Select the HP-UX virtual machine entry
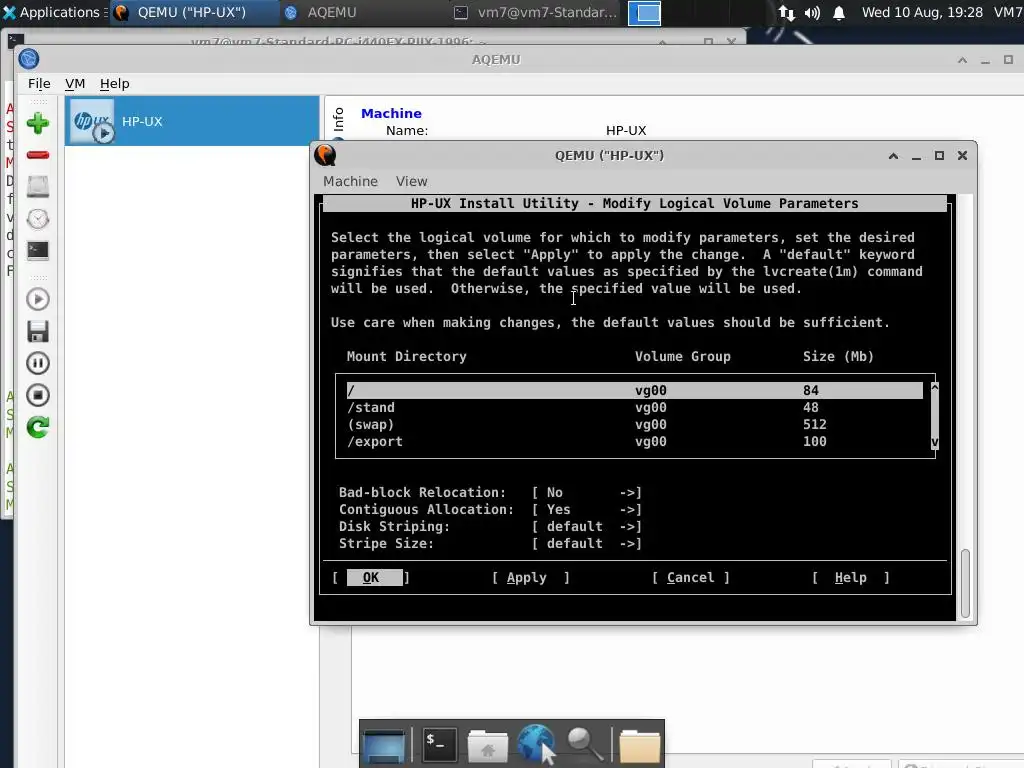 [x=192, y=121]
